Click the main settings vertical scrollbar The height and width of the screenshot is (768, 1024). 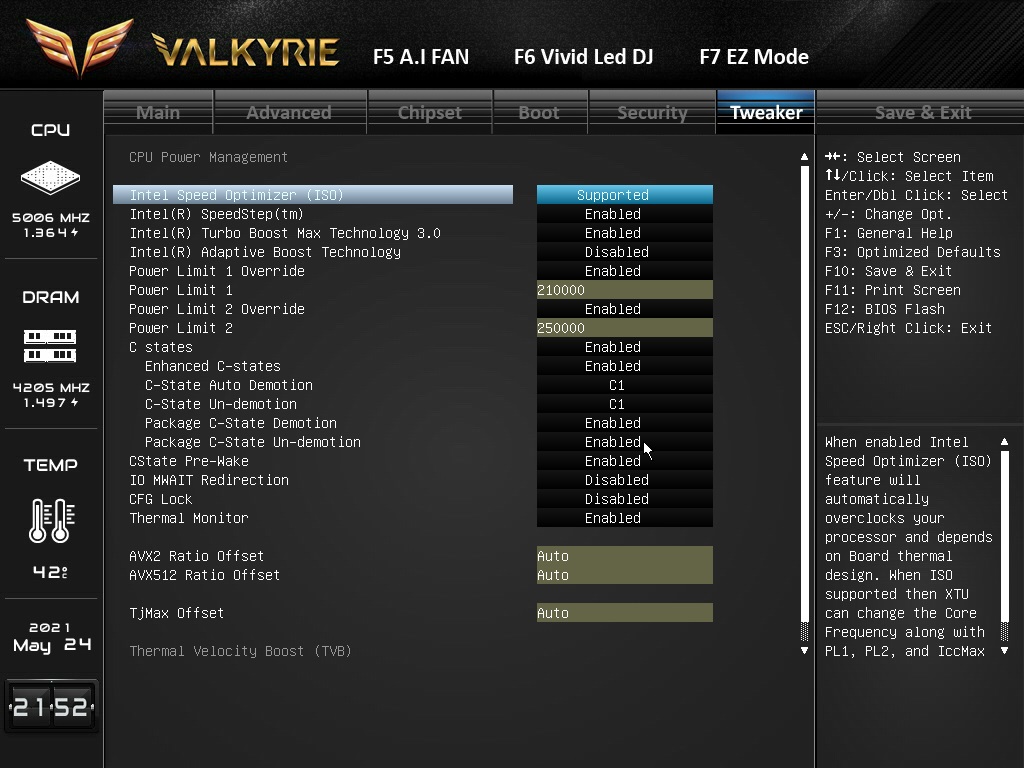coord(804,400)
